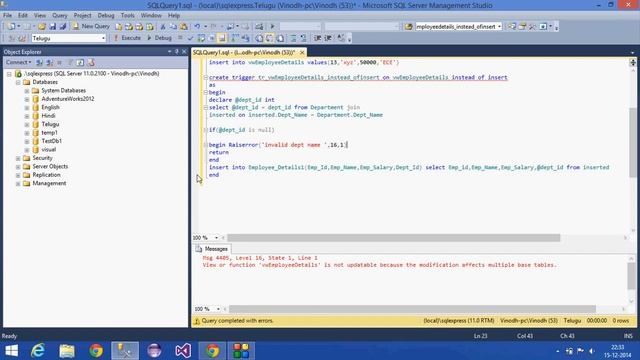Open the Query menu
640x360 pixels.
point(60,16)
